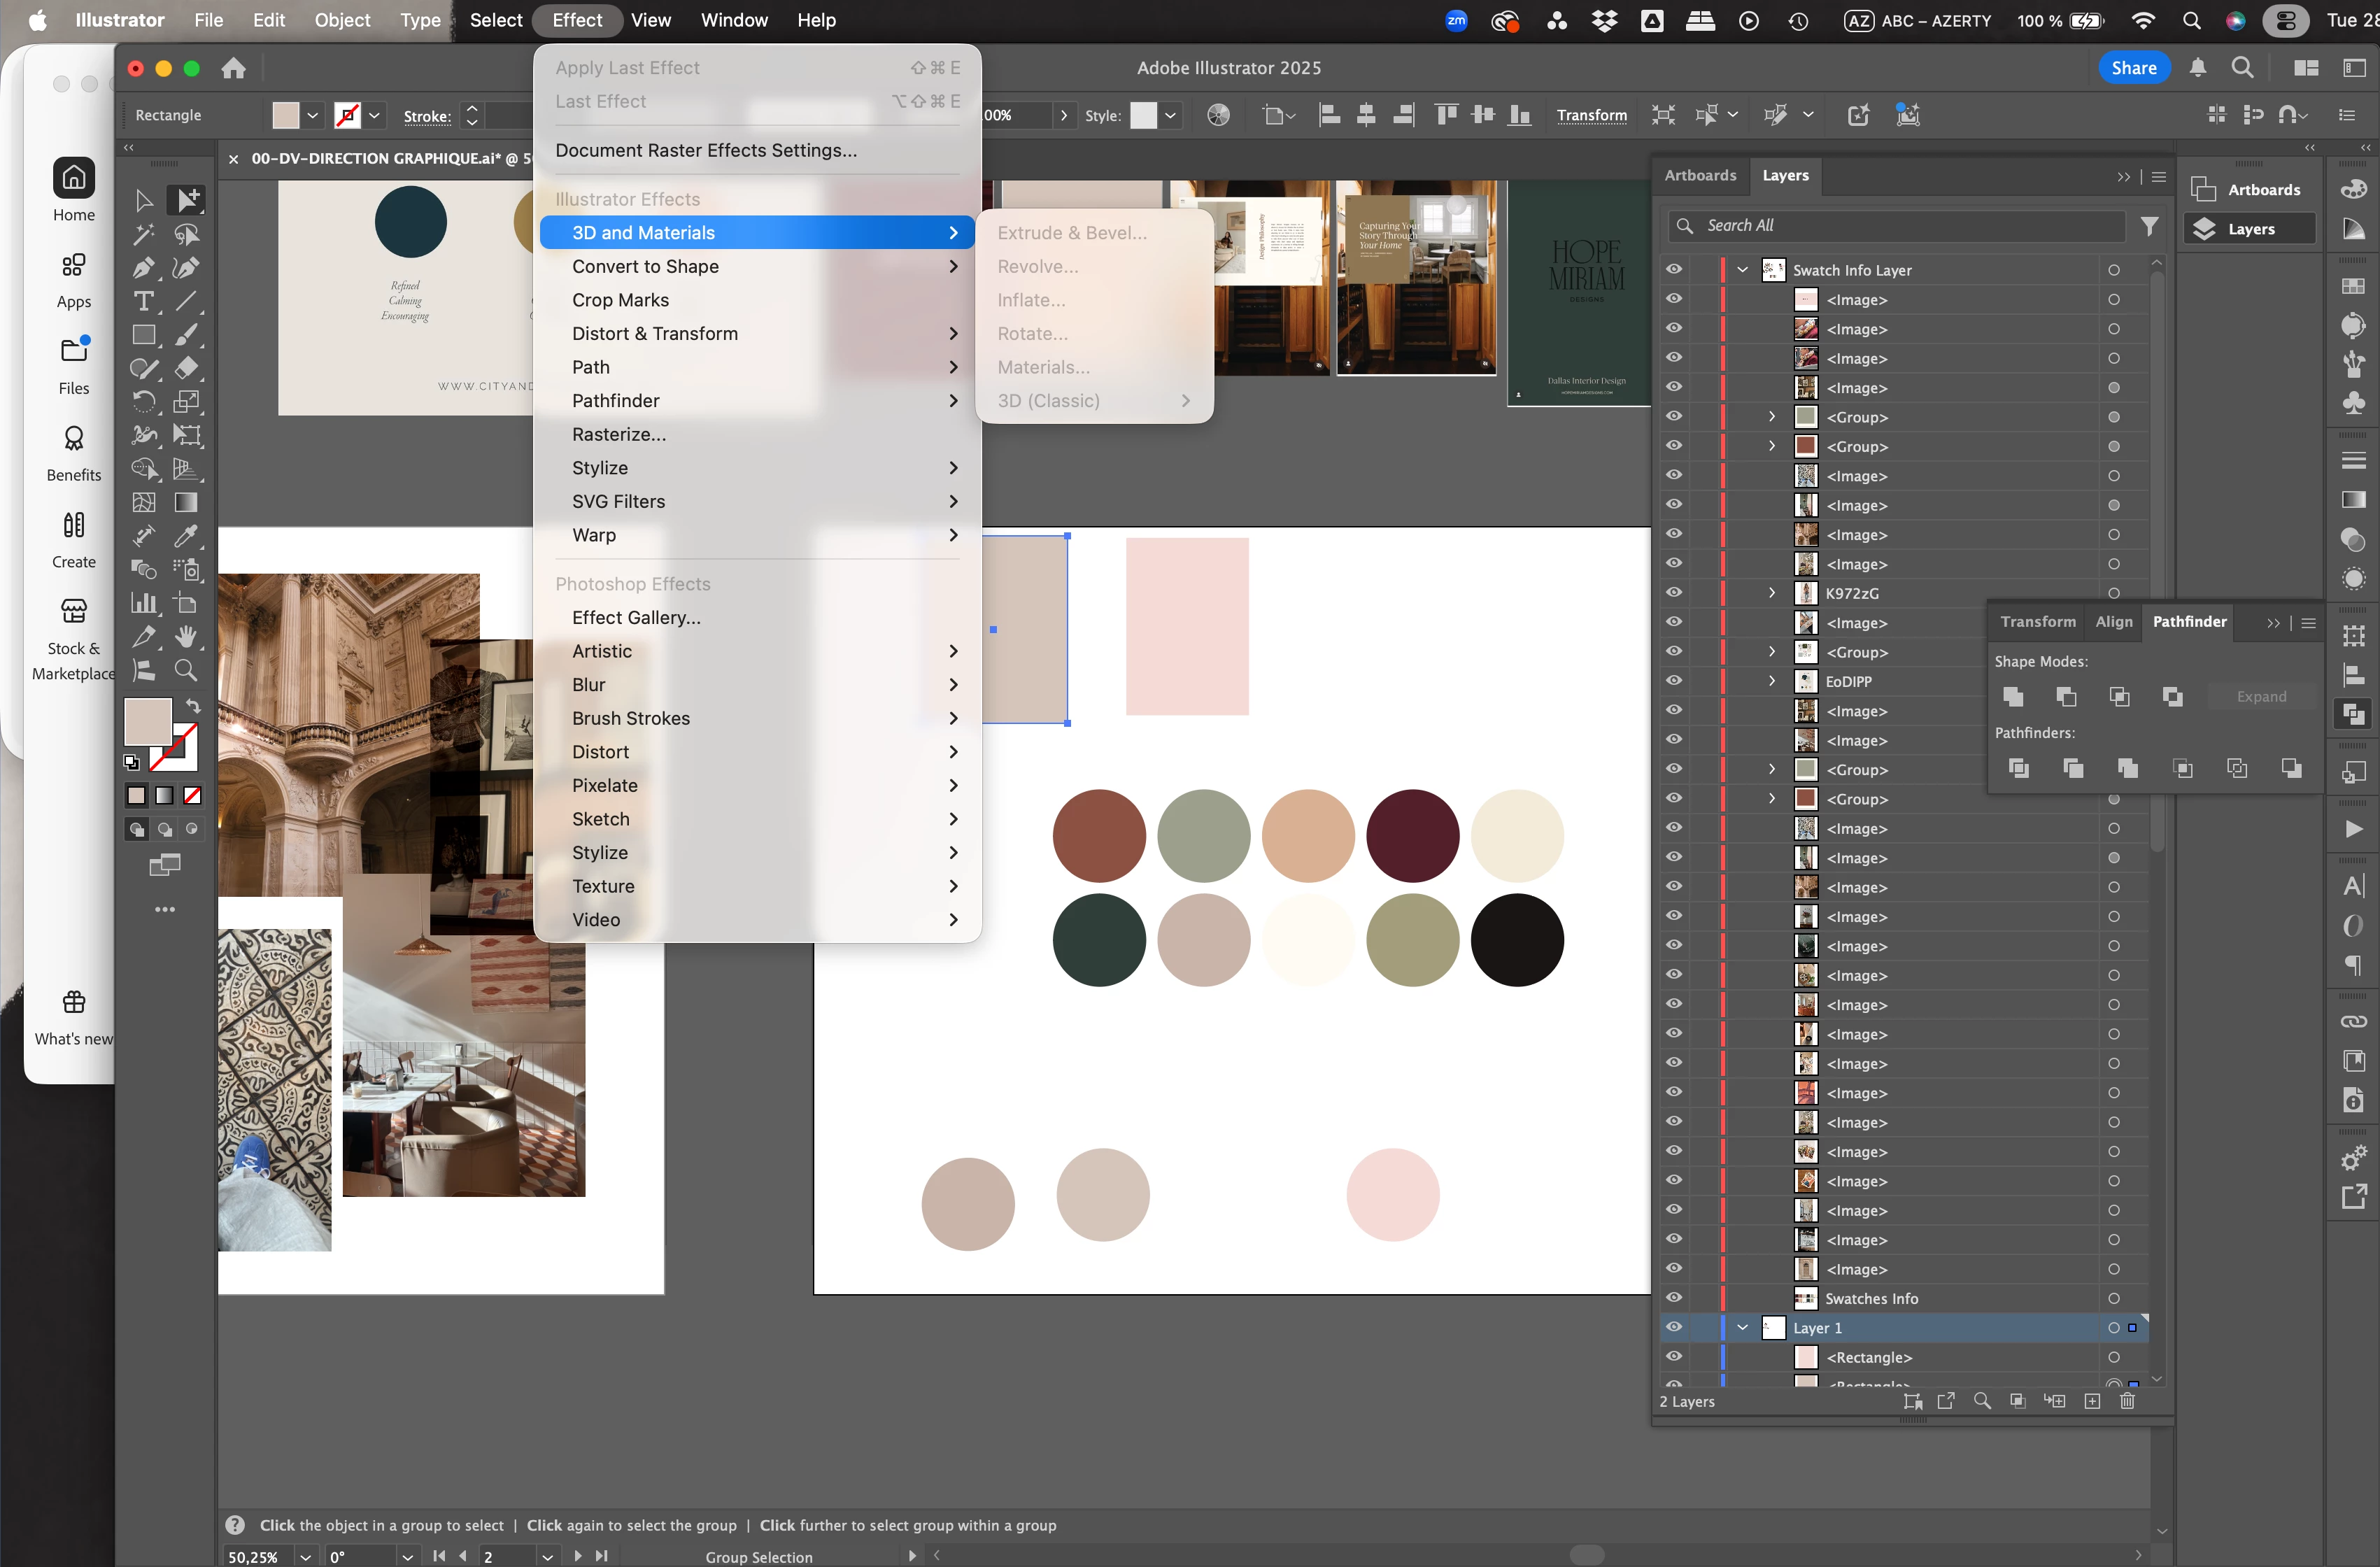
Task: Select the Hand tool
Action: click(186, 637)
